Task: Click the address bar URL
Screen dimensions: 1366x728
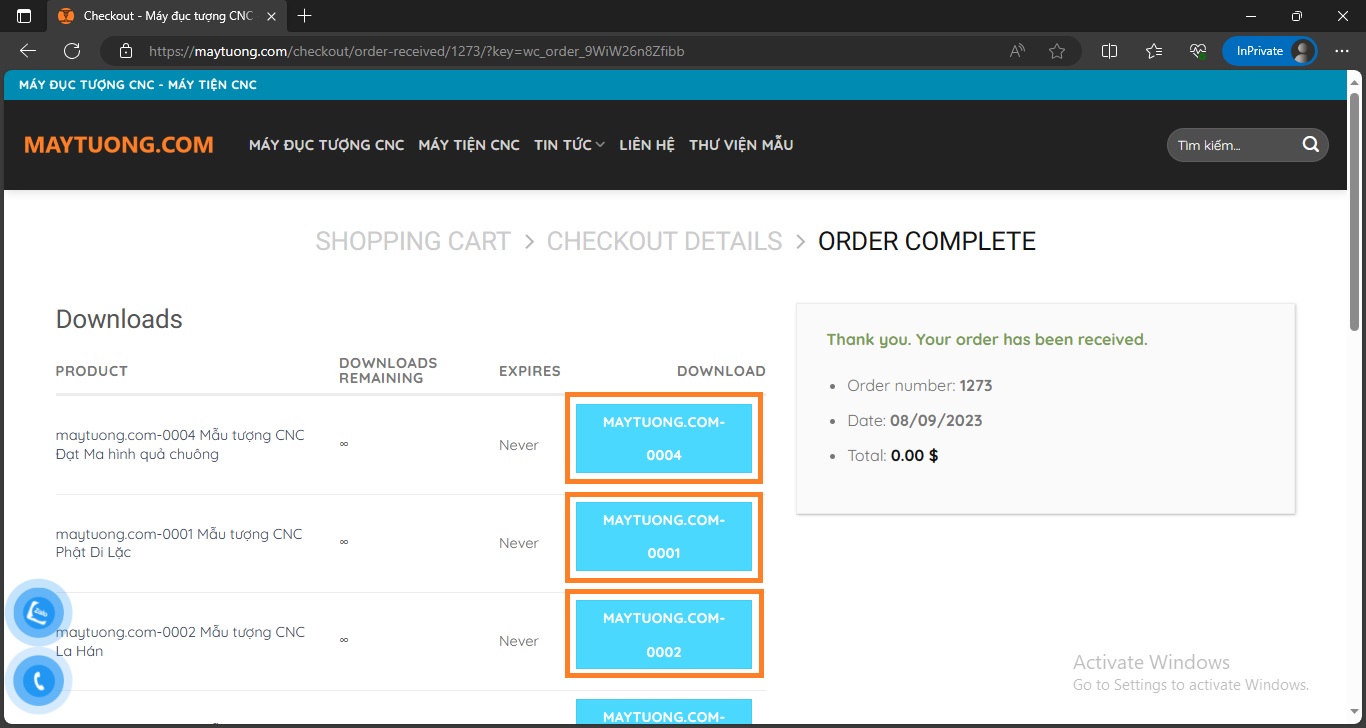Action: point(416,51)
